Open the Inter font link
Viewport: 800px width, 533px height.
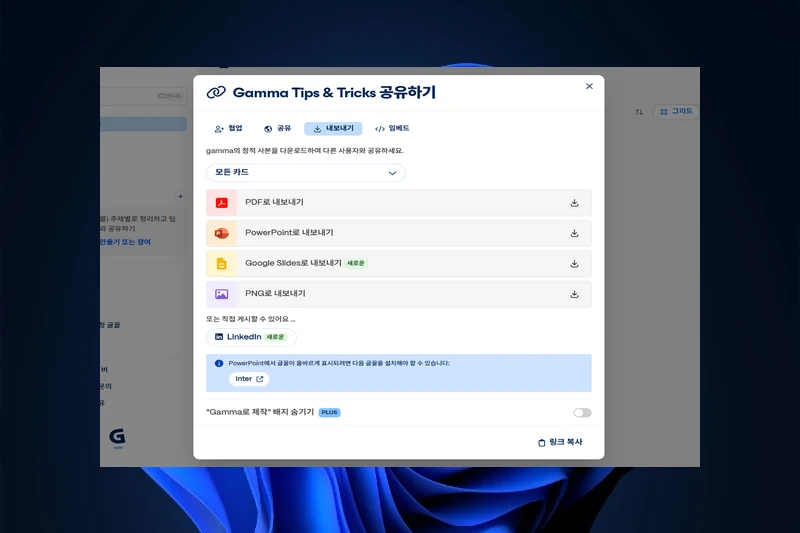tap(249, 379)
